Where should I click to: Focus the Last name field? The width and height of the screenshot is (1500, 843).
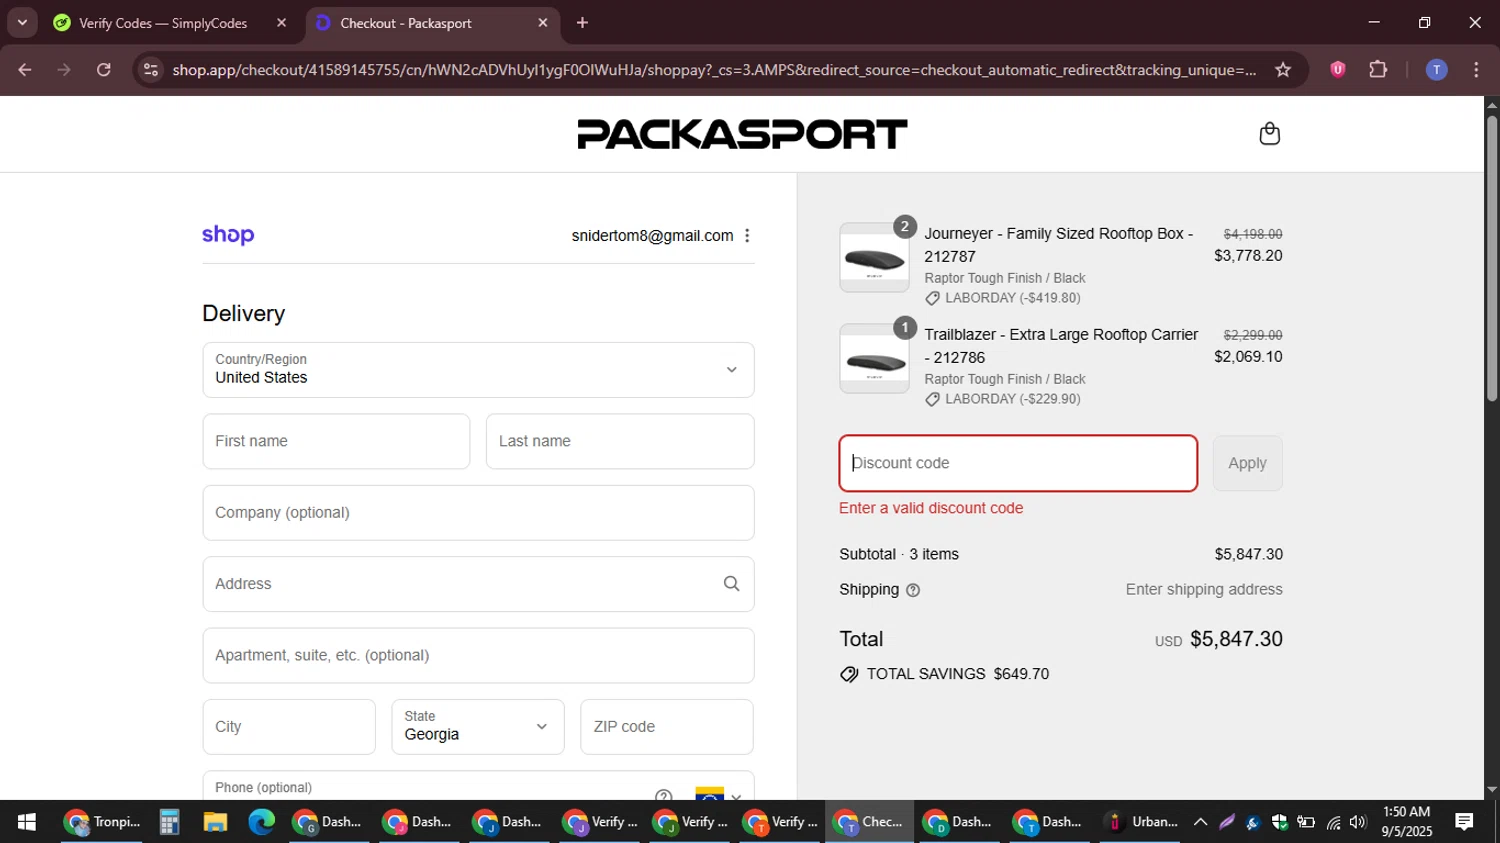click(620, 441)
